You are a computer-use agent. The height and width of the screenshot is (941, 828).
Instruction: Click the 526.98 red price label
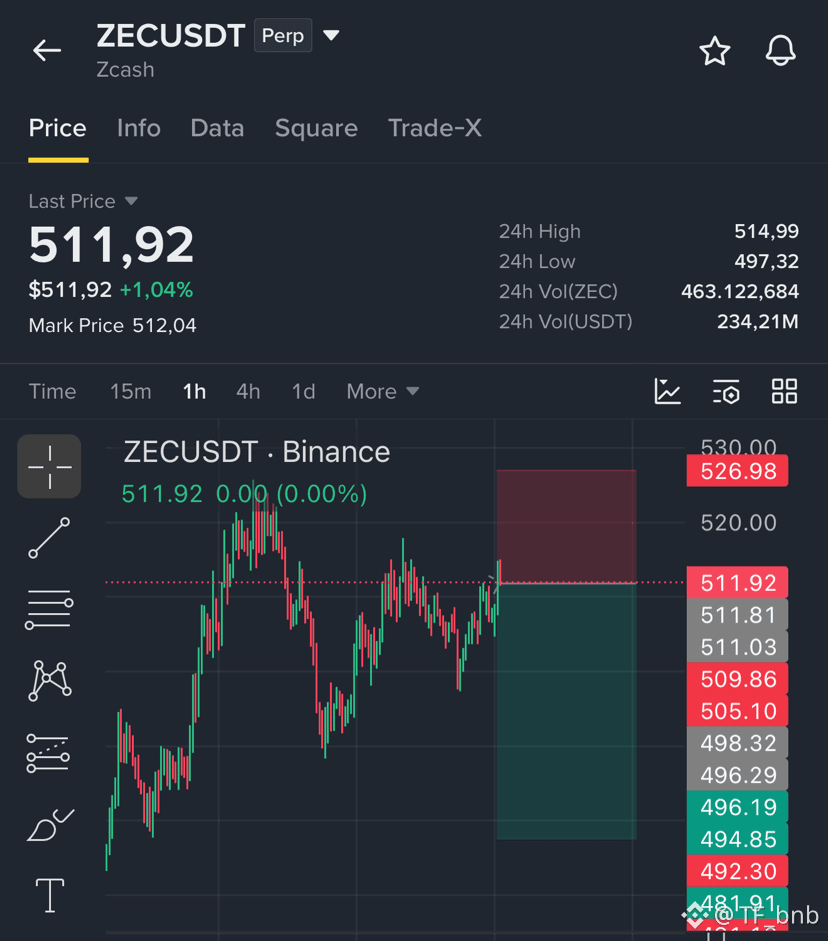(x=737, y=471)
